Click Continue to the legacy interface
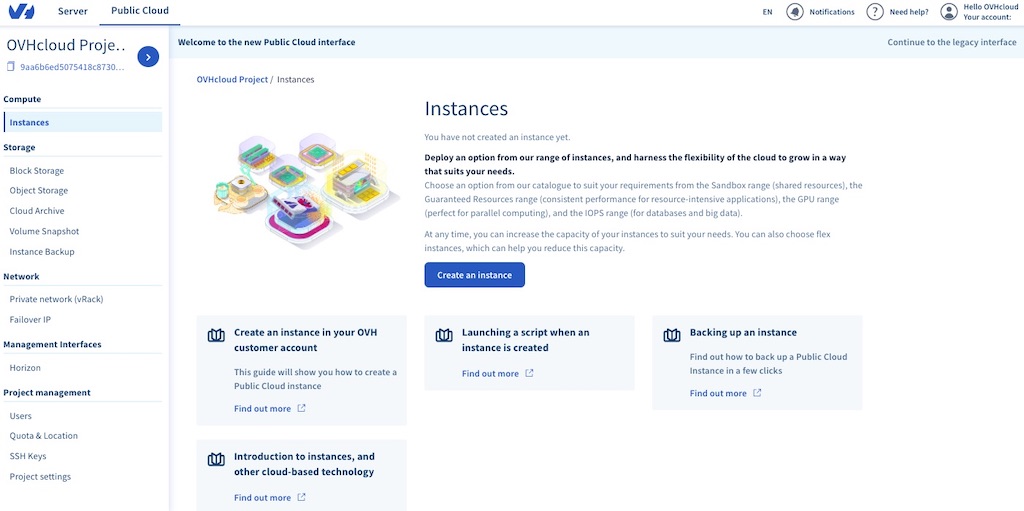Image resolution: width=1024 pixels, height=511 pixels. coord(952,42)
